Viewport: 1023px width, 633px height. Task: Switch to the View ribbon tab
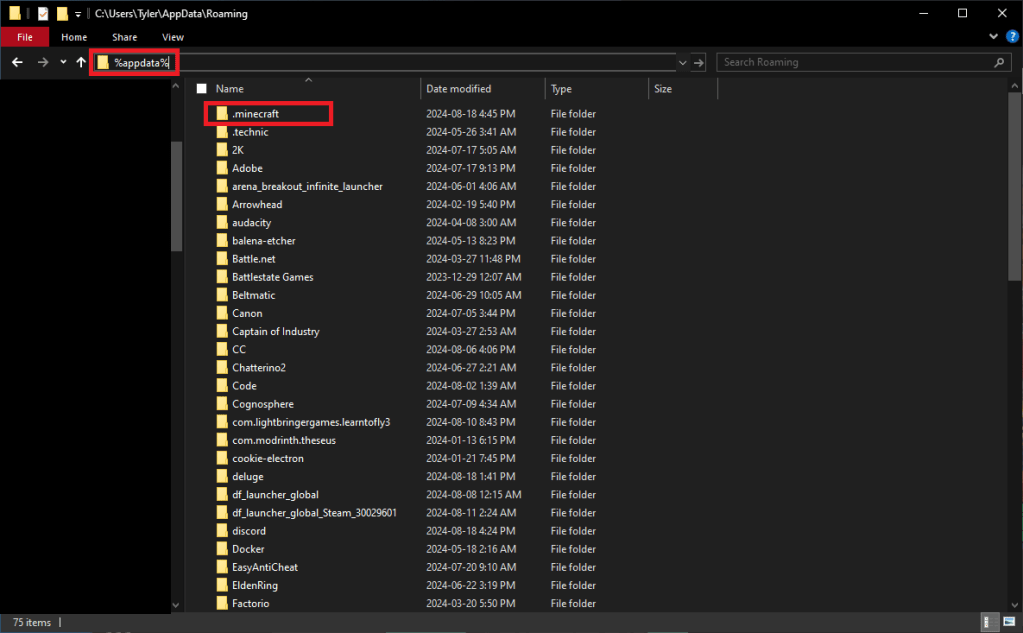click(x=173, y=37)
